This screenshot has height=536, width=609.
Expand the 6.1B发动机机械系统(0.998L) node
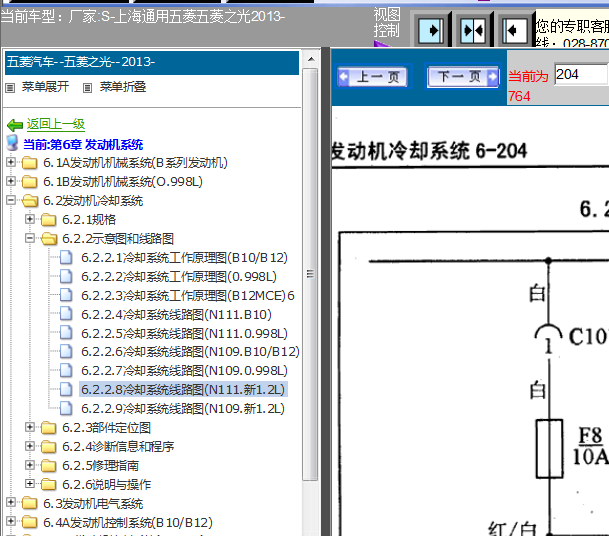click(x=11, y=181)
